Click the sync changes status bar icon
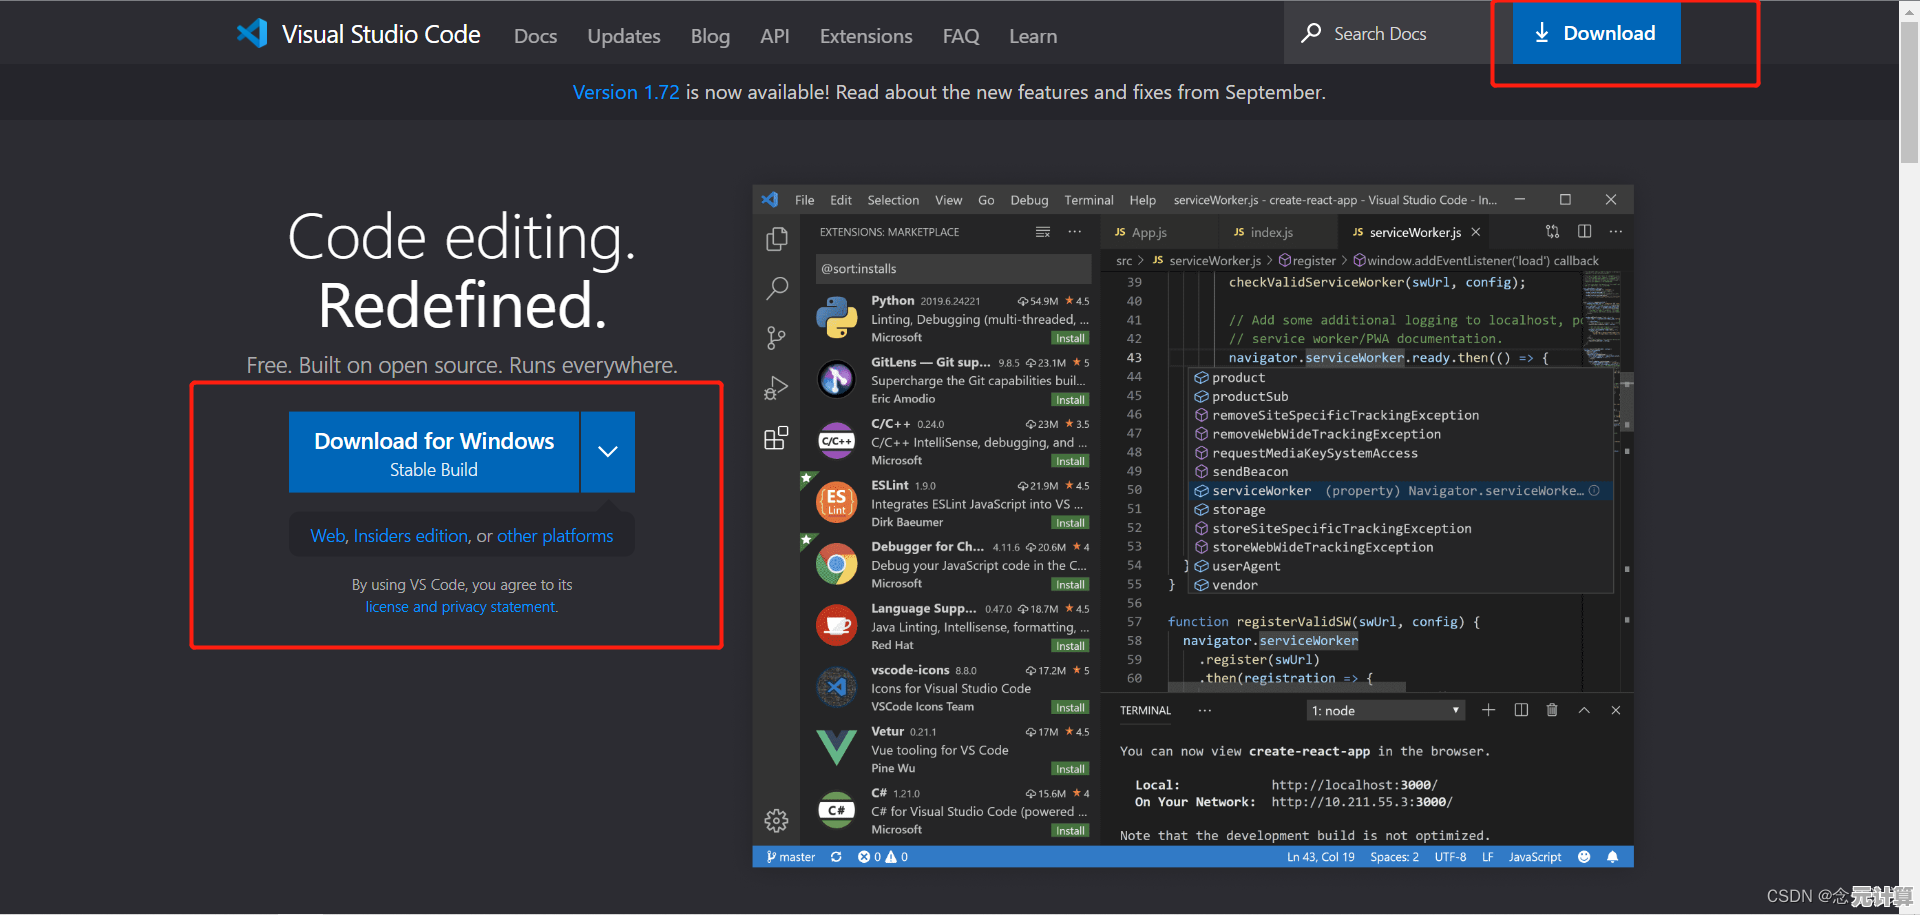This screenshot has height=915, width=1920. 836,857
